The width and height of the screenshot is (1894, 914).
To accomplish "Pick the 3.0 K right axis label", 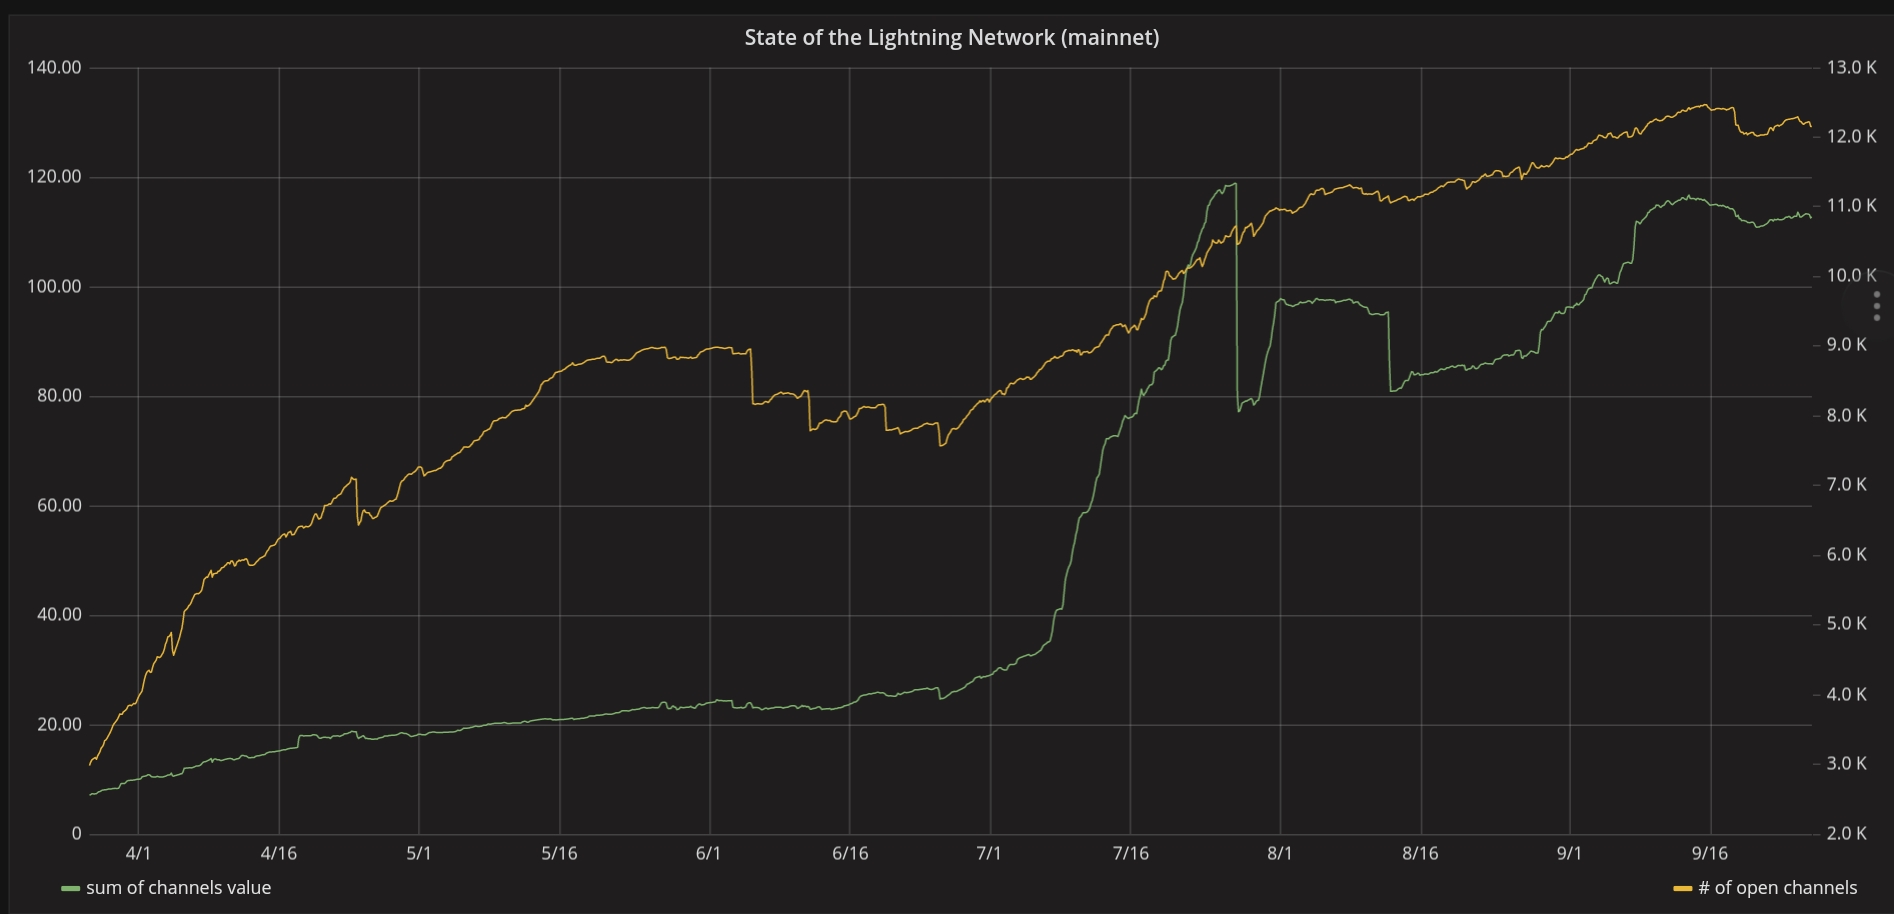I will click(x=1846, y=764).
